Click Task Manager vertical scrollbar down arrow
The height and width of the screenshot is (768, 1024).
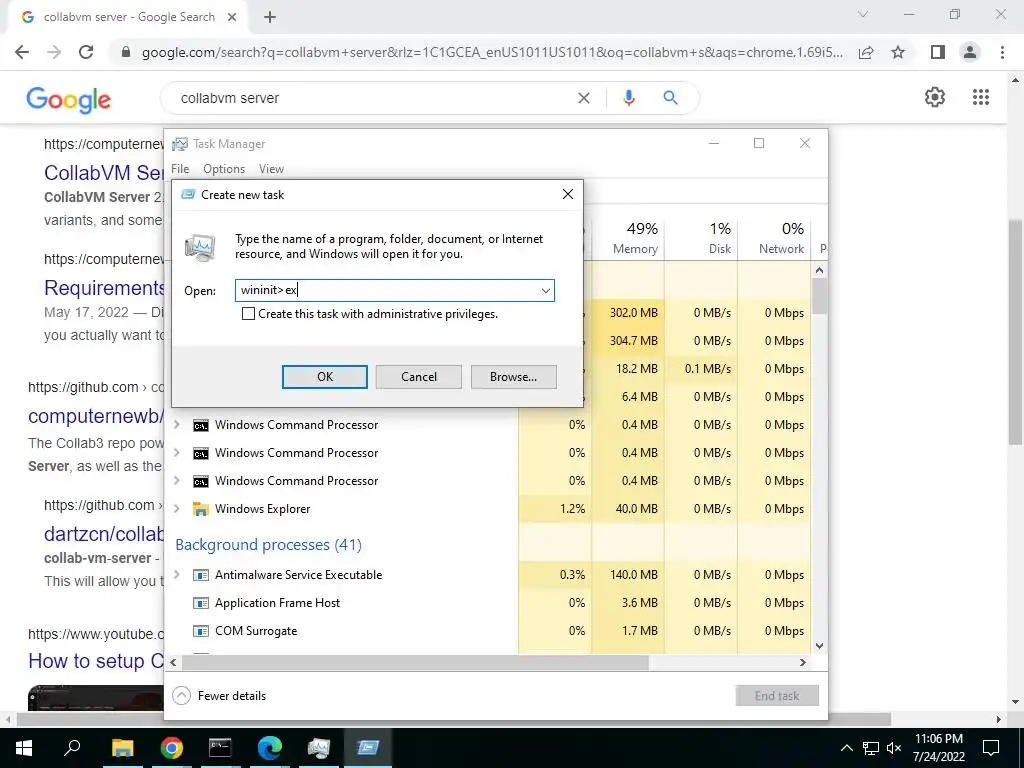coord(820,646)
